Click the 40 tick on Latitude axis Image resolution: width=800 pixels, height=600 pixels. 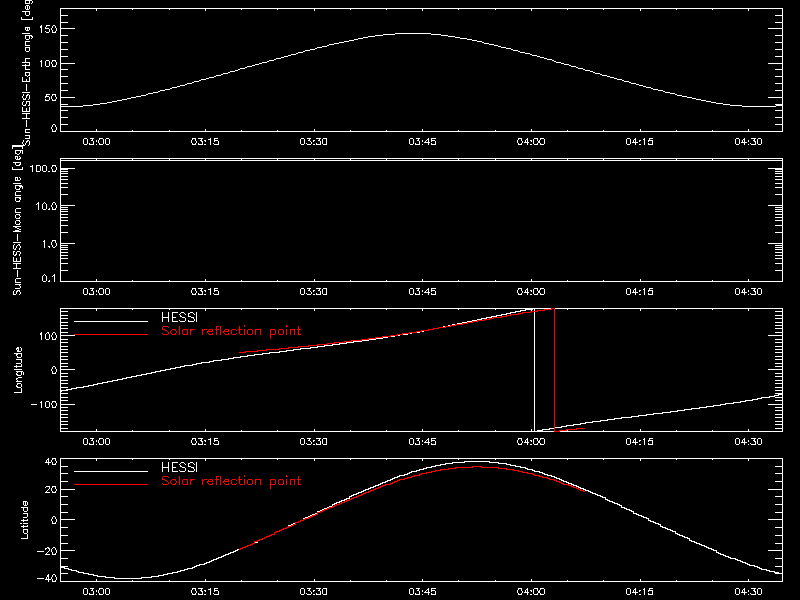coord(51,462)
